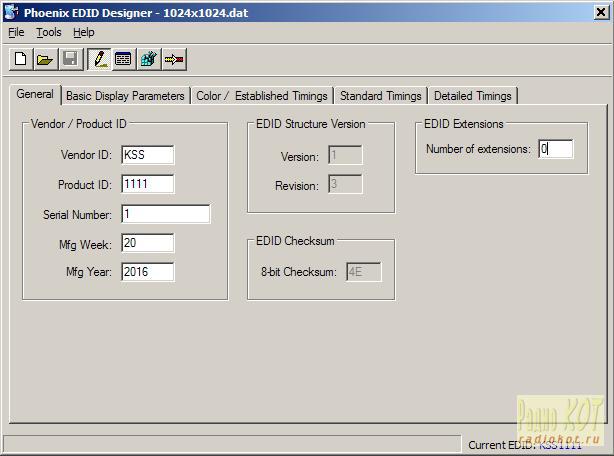Click the Revision label
Image resolution: width=614 pixels, height=456 pixels.
point(297,186)
